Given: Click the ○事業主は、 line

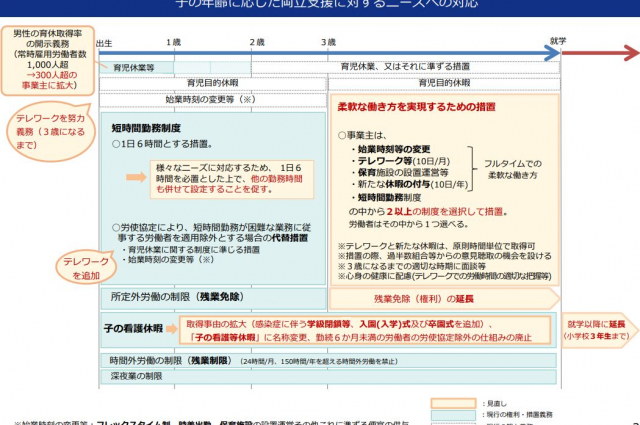Looking at the screenshot, I should (x=362, y=135).
